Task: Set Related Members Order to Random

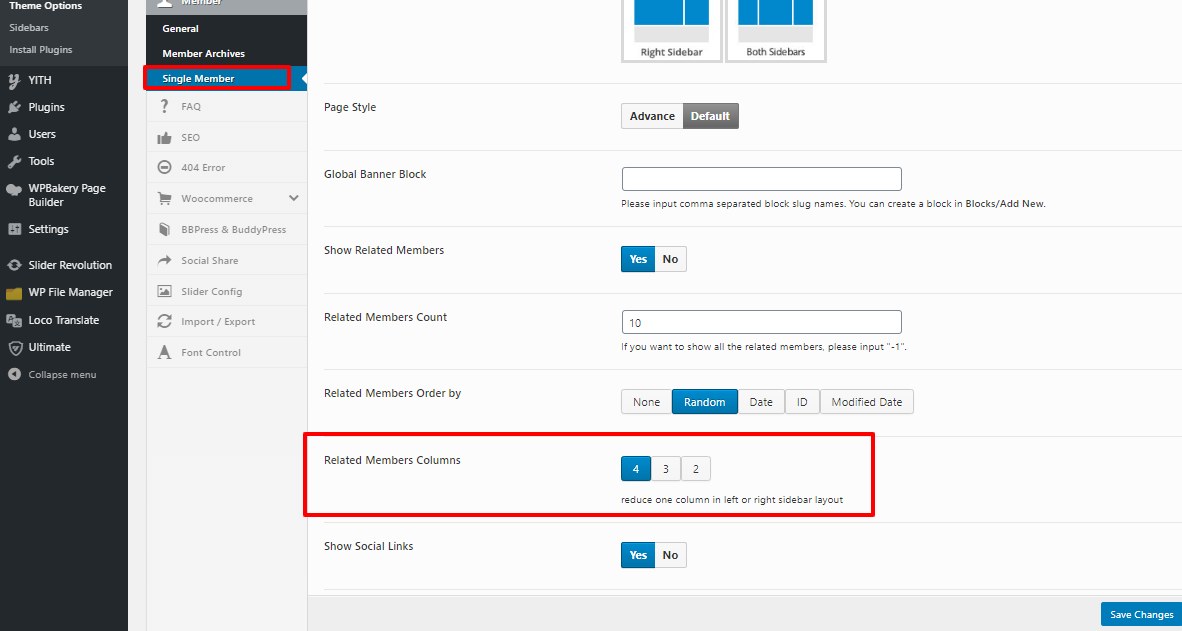Action: pos(704,402)
